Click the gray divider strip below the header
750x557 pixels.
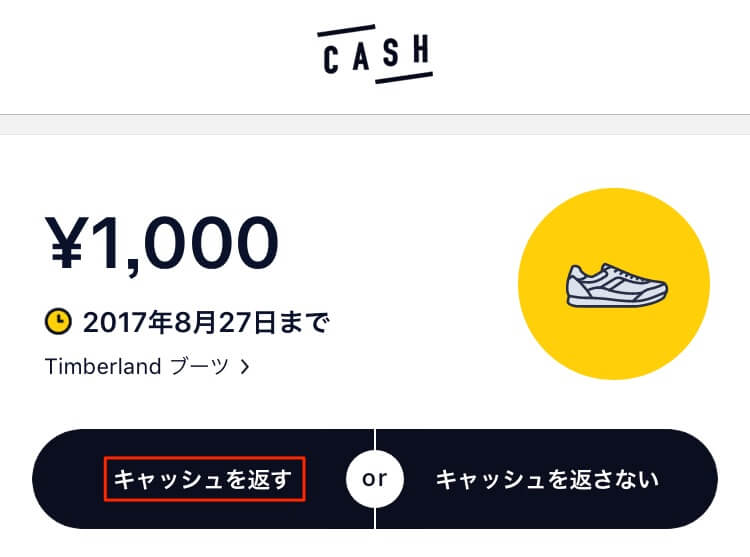(x=375, y=125)
